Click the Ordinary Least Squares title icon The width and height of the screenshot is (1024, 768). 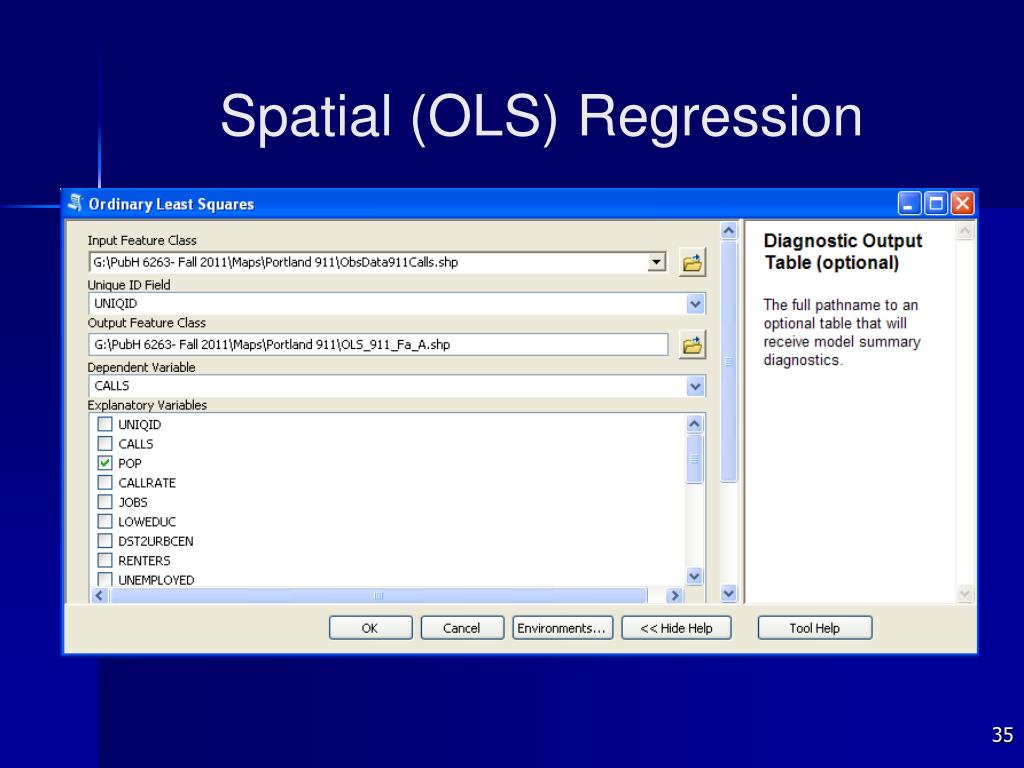coord(75,204)
